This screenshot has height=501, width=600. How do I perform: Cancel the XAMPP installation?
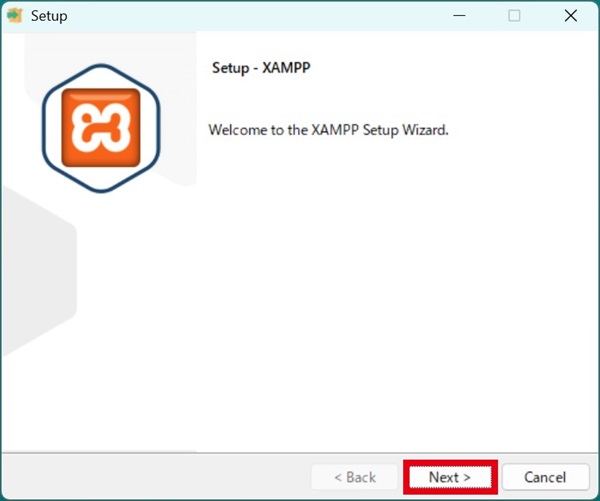pos(545,477)
